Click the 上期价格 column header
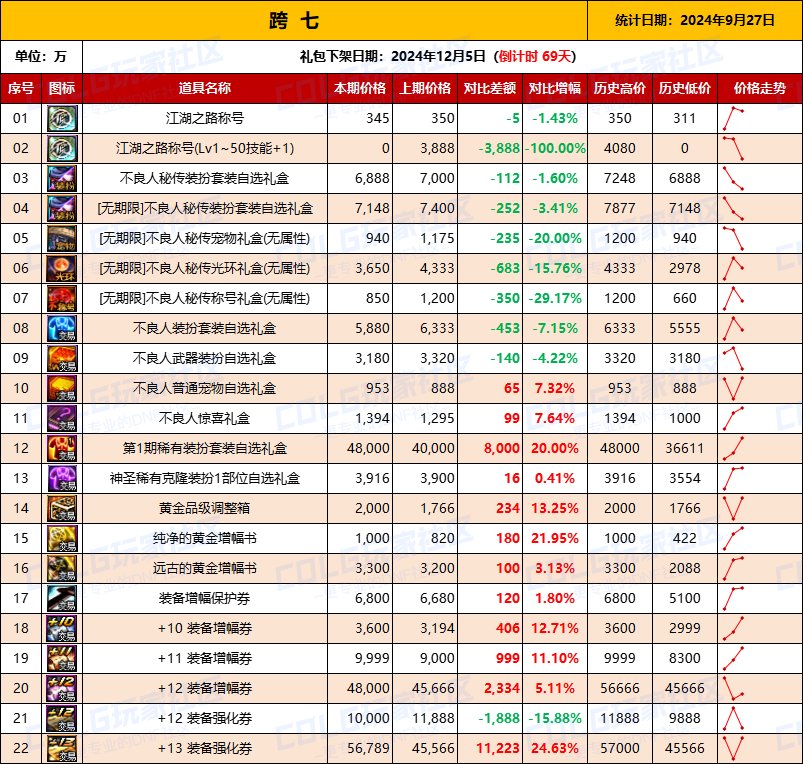This screenshot has width=803, height=764. coord(425,89)
